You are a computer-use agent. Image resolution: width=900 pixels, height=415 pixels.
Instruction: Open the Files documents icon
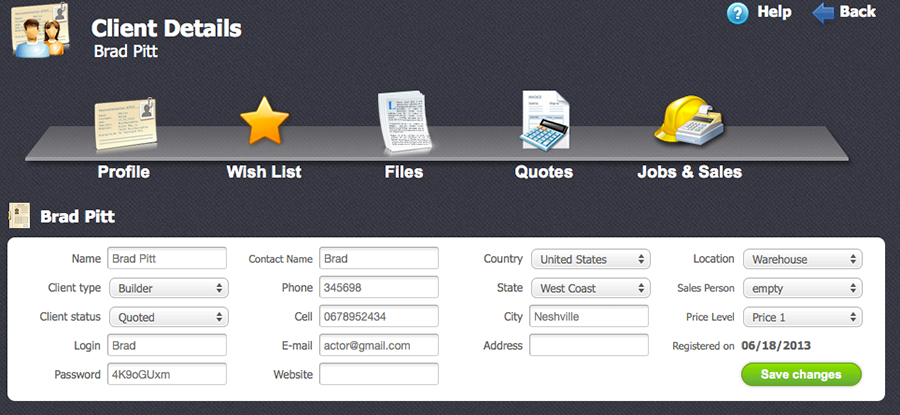(x=404, y=122)
